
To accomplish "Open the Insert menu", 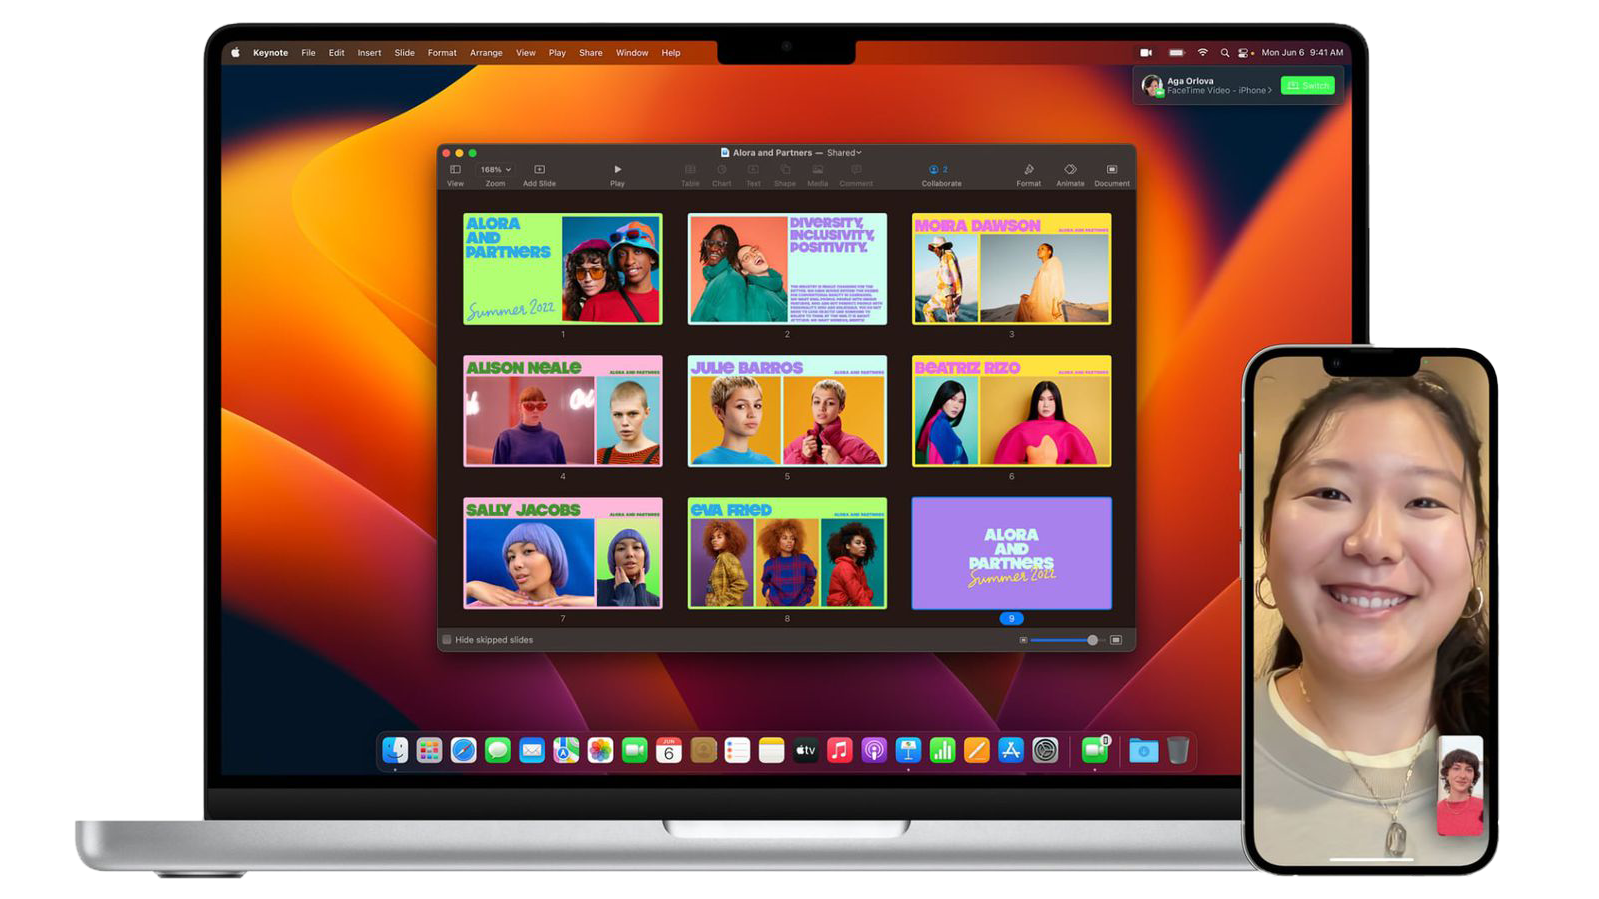I will click(369, 53).
